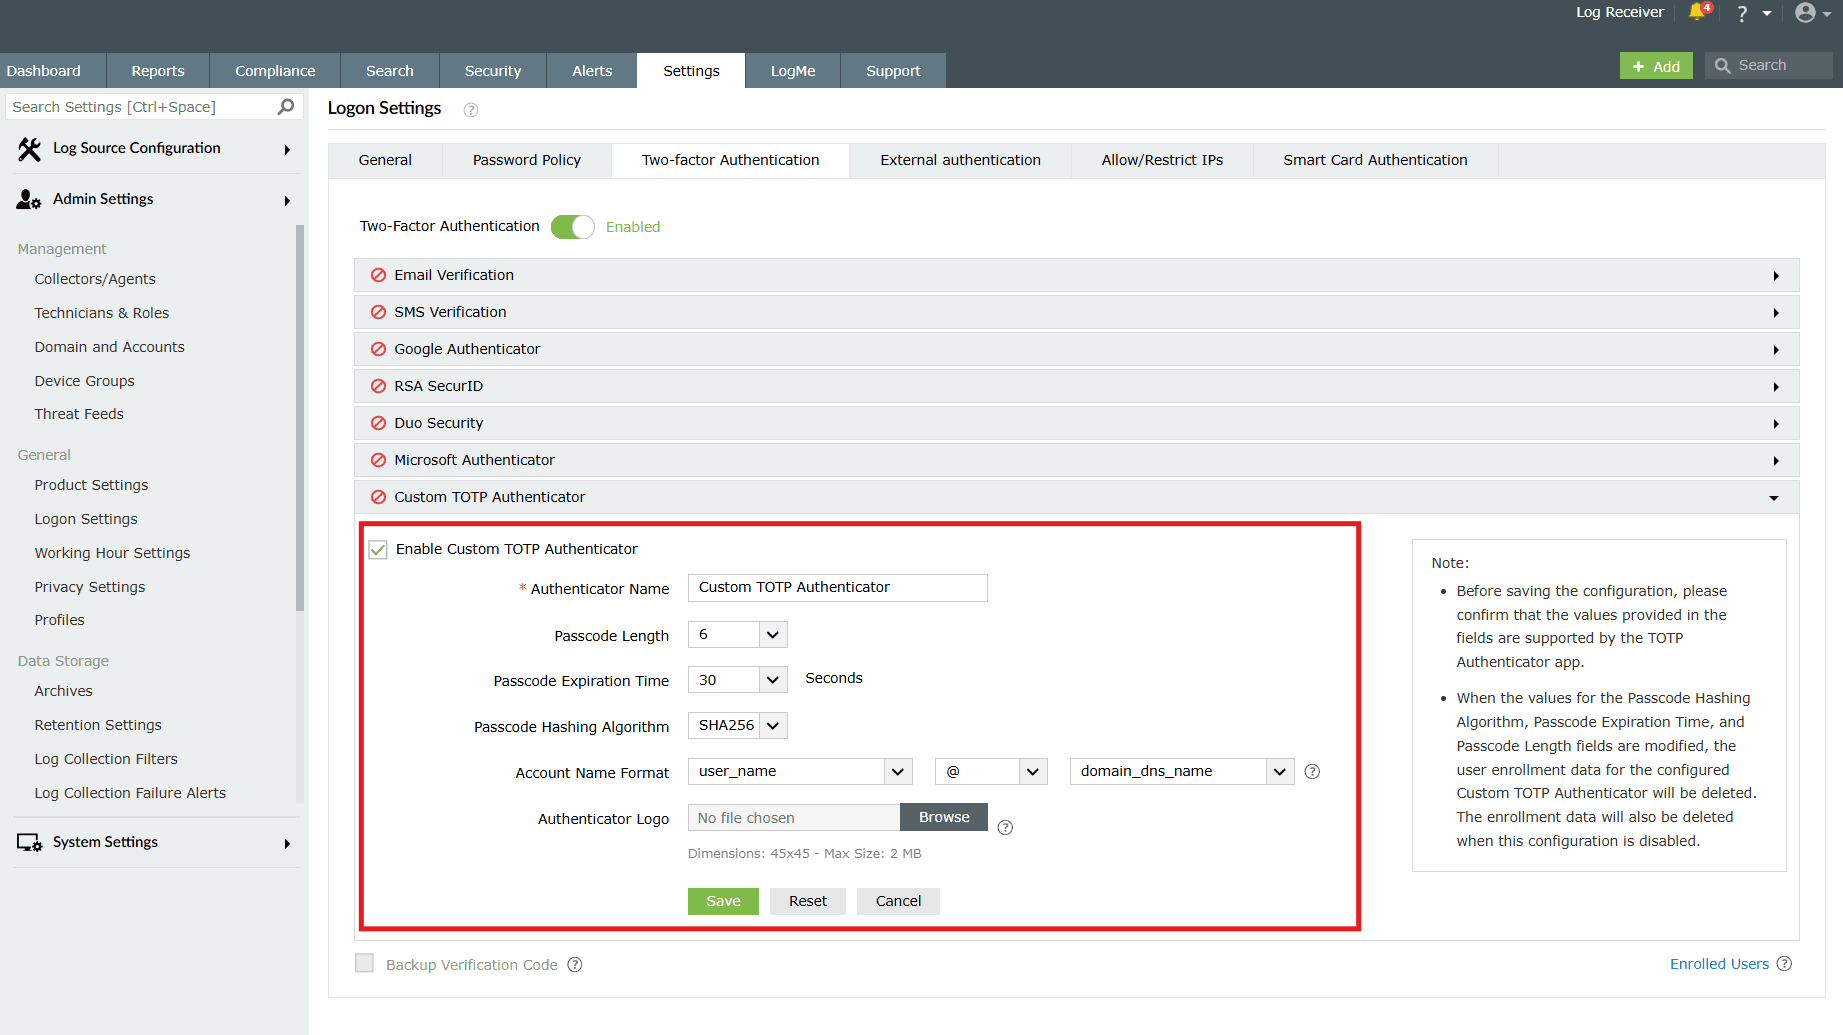Screen dimensions: 1843x1035
Task: Open Technicians & Roles in sidebar
Action: tap(102, 313)
